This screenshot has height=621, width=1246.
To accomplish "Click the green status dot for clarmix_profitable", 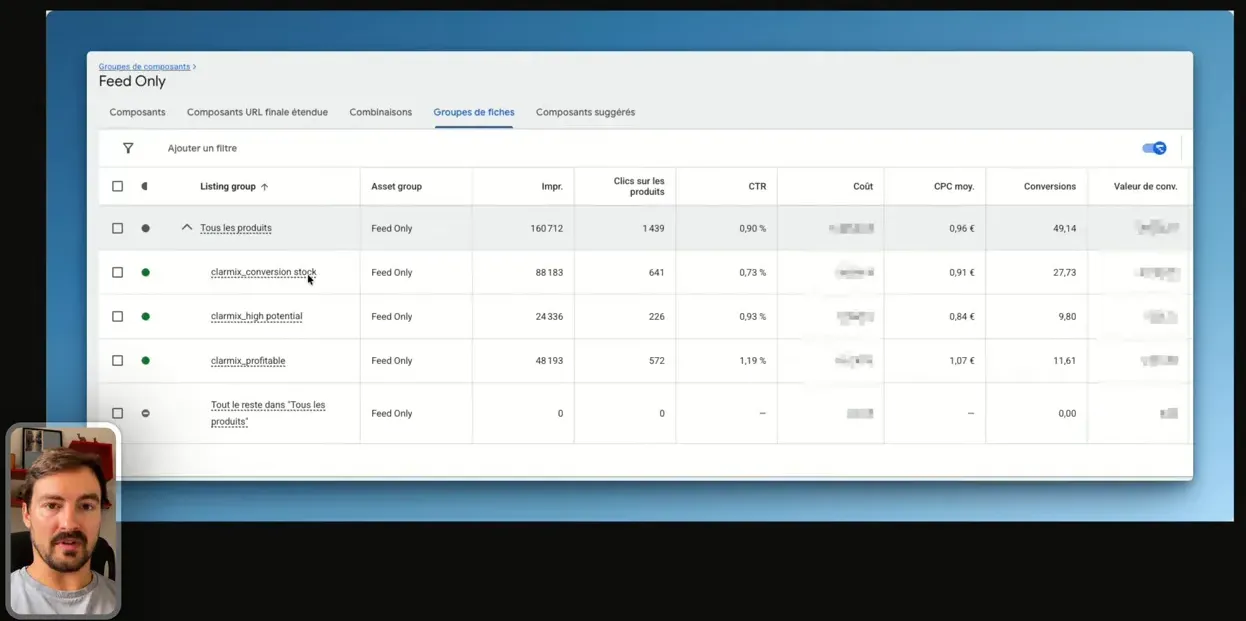I will point(145,360).
